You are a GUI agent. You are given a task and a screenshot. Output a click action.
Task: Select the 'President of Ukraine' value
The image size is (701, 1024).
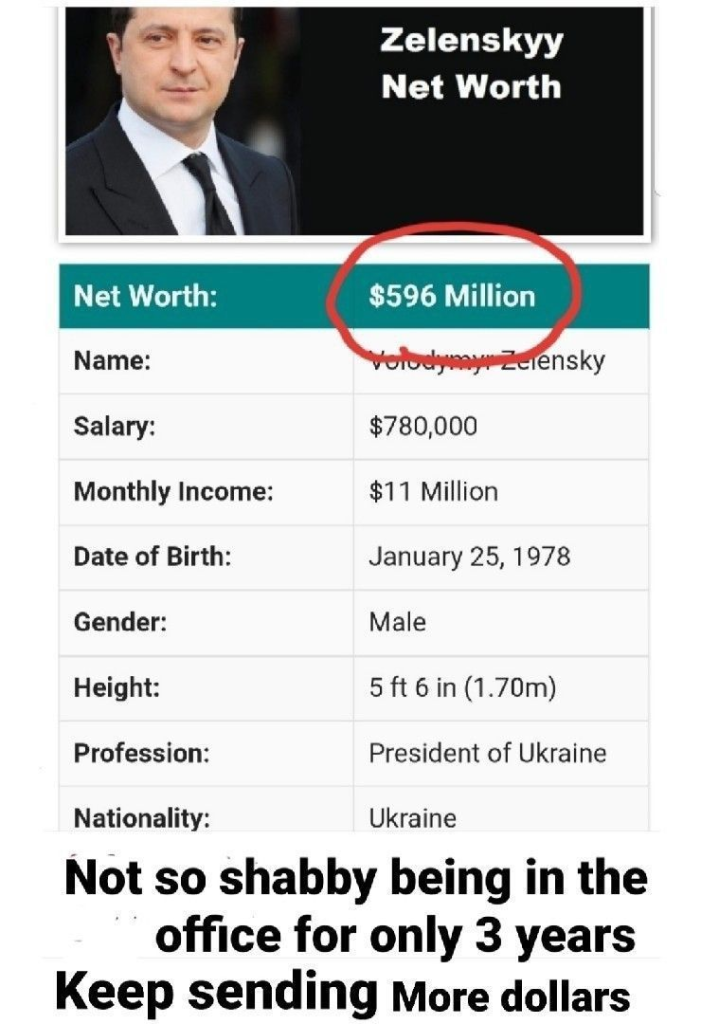[487, 753]
